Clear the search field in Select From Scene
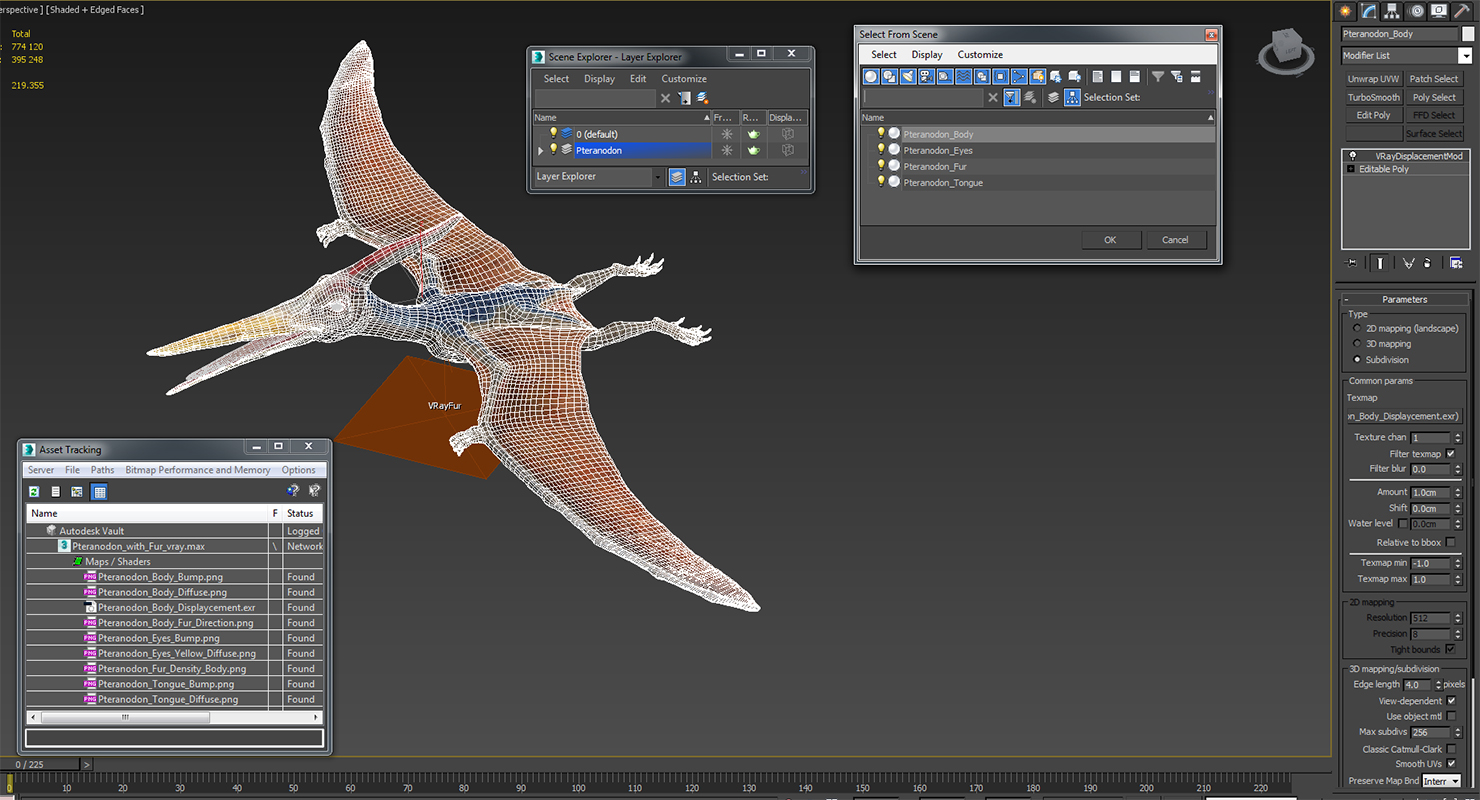 [x=993, y=97]
